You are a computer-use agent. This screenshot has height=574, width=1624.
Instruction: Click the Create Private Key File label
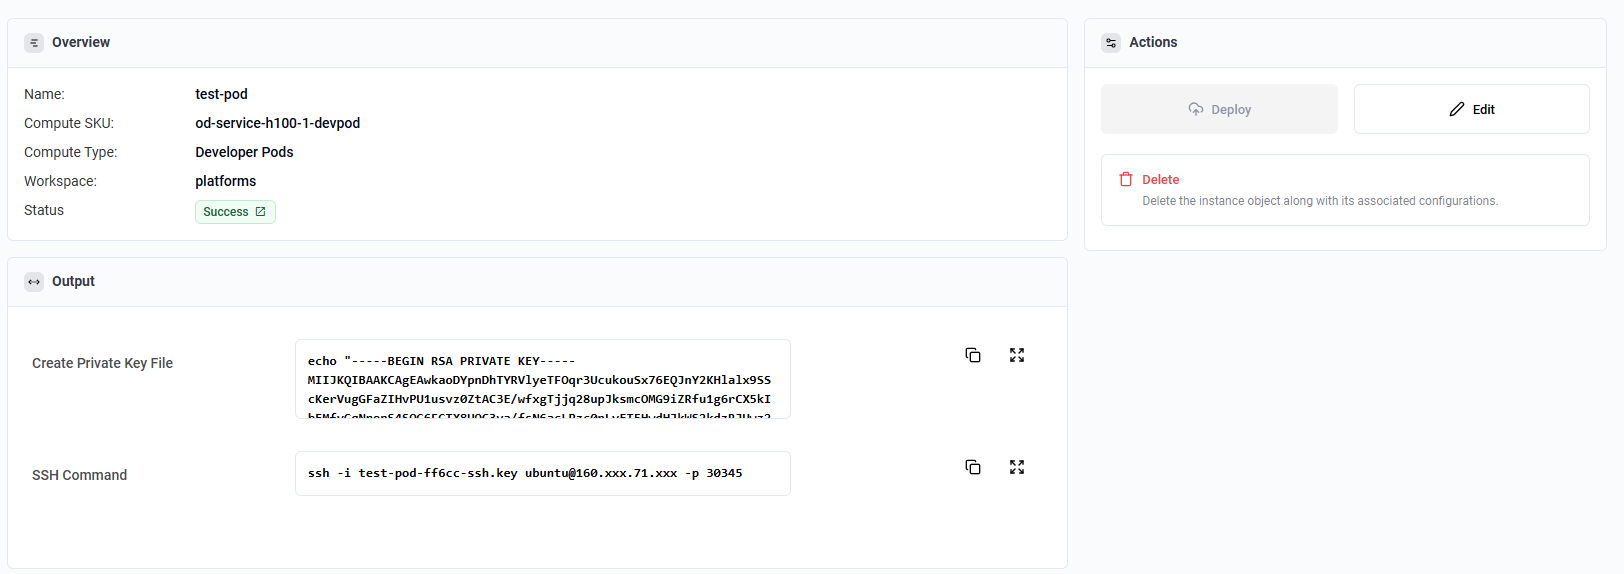102,363
